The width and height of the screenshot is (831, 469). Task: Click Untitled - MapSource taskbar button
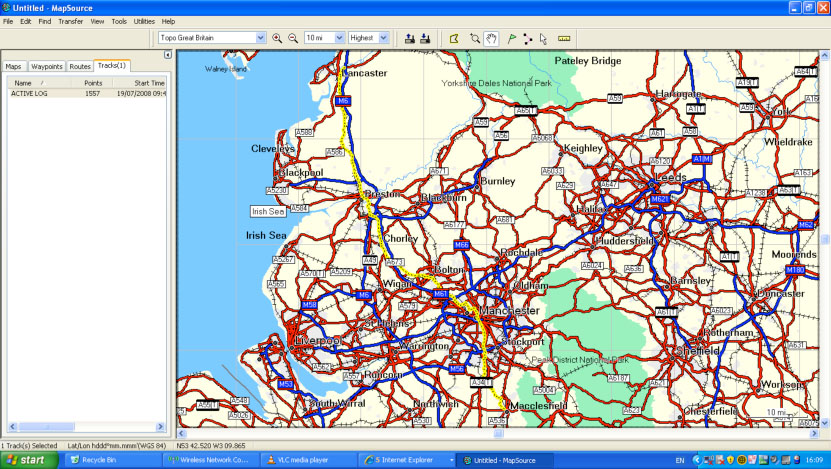click(505, 460)
